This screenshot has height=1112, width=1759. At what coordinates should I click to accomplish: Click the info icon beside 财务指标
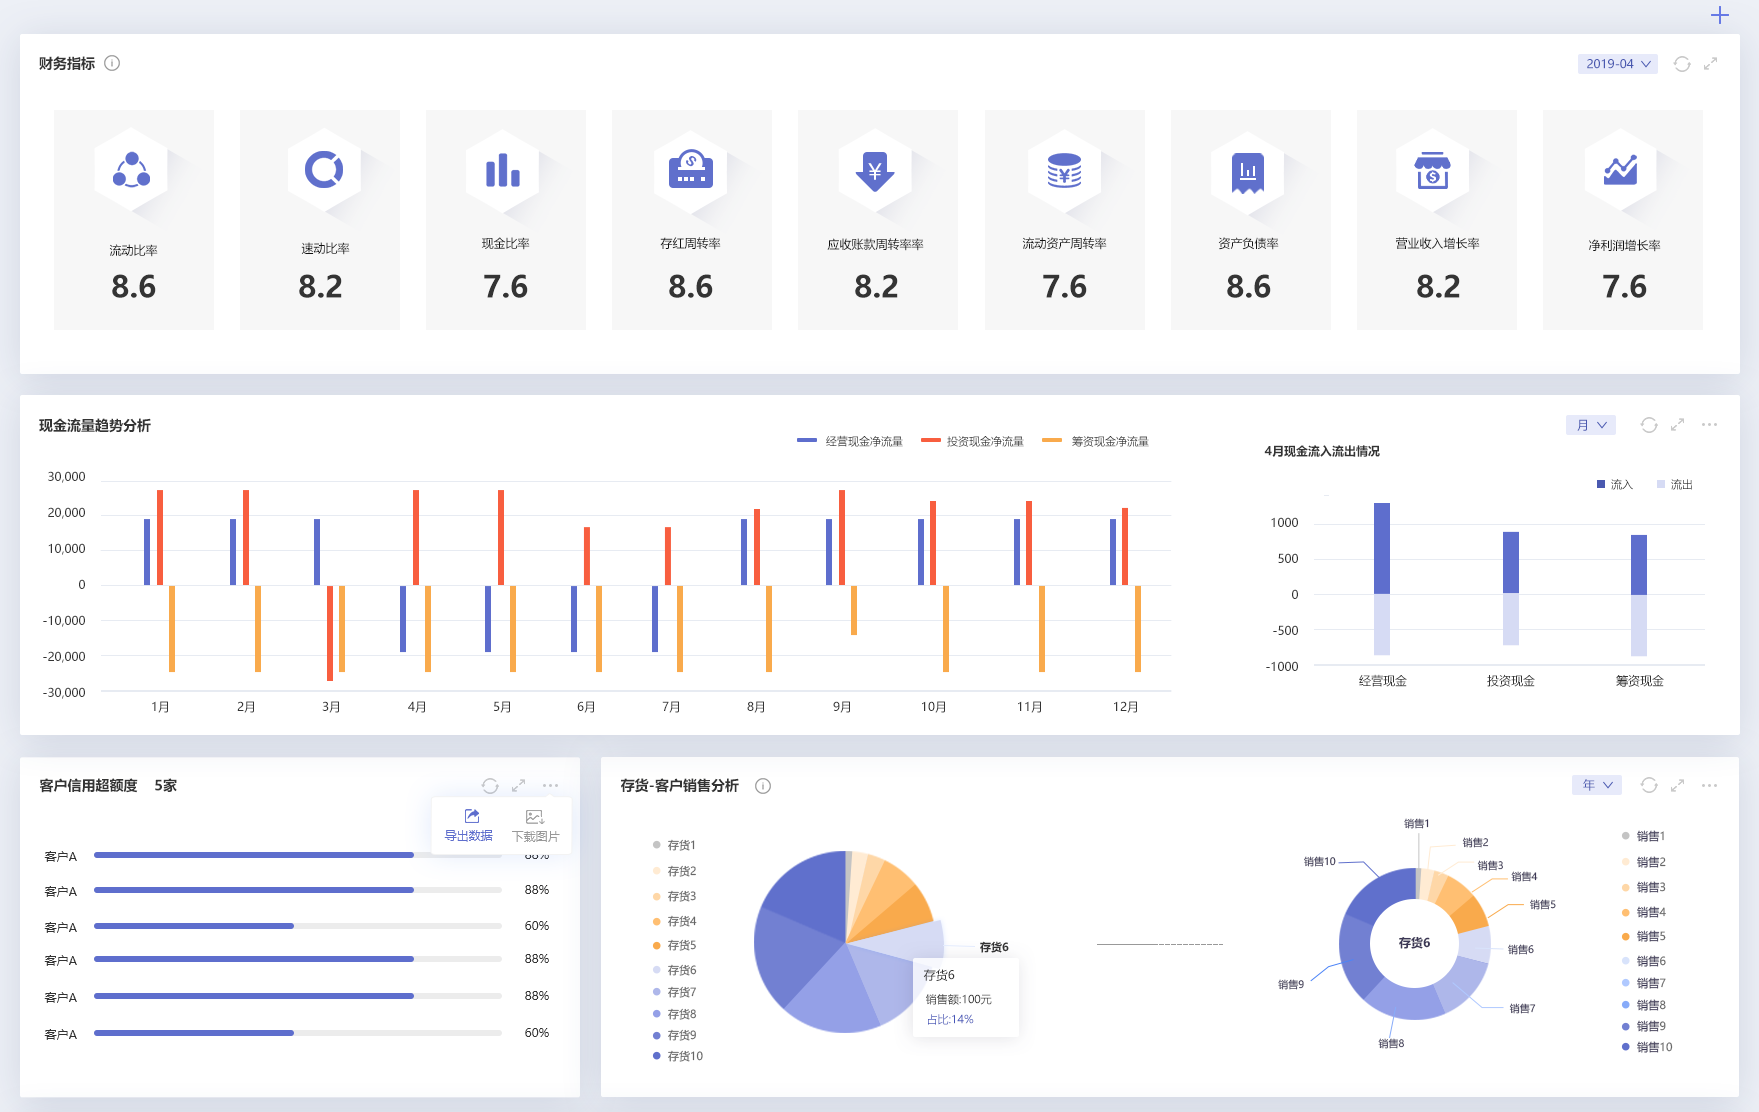tap(112, 63)
